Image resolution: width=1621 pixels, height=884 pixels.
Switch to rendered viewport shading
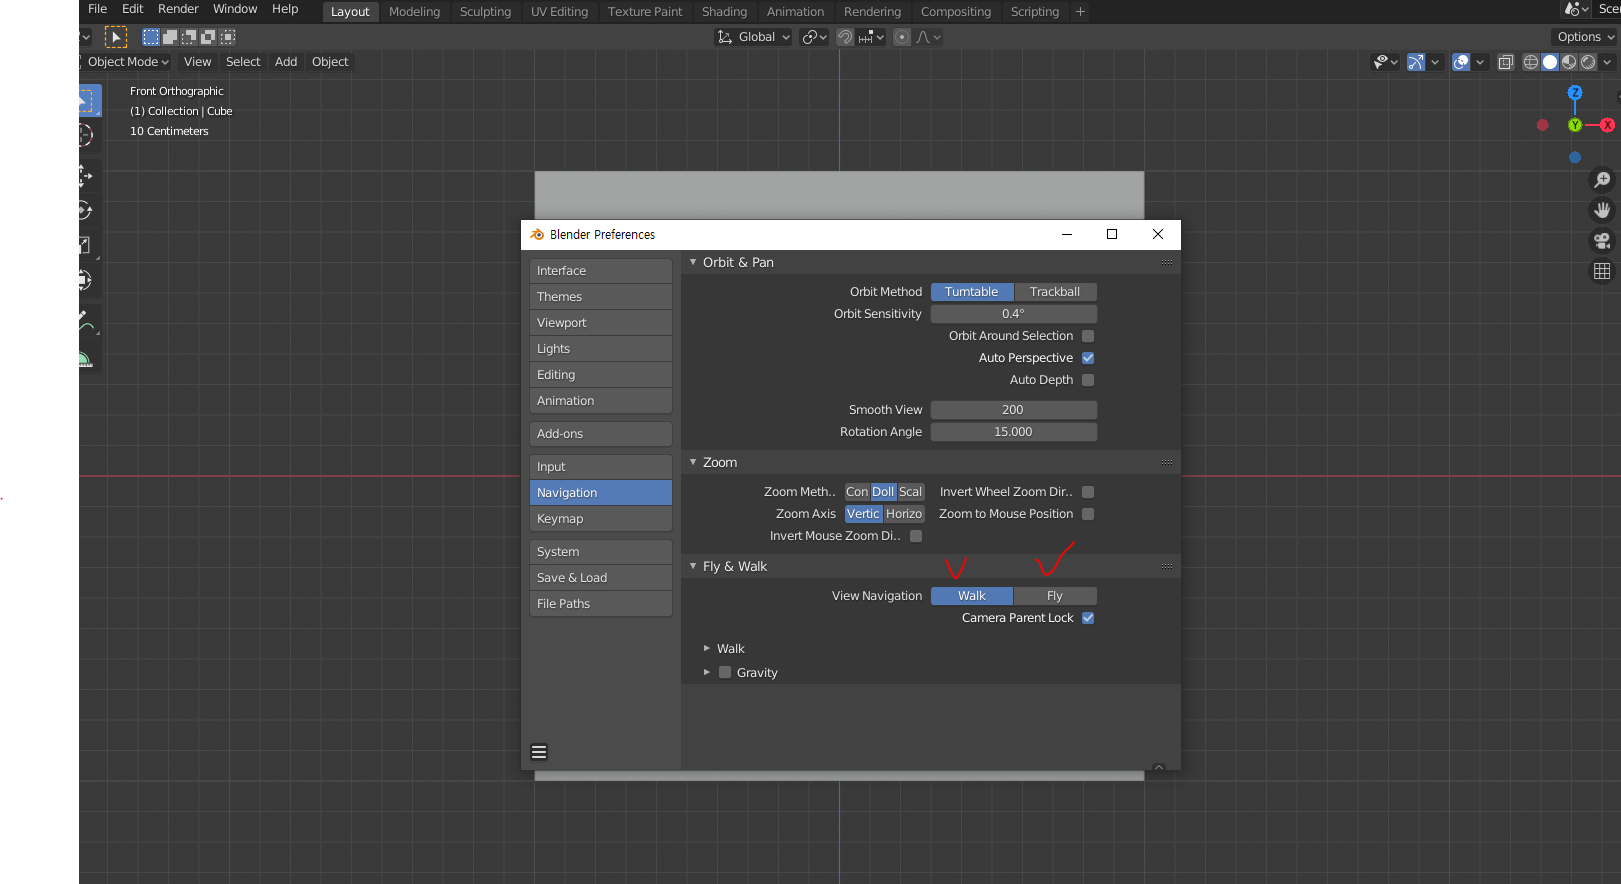1588,62
